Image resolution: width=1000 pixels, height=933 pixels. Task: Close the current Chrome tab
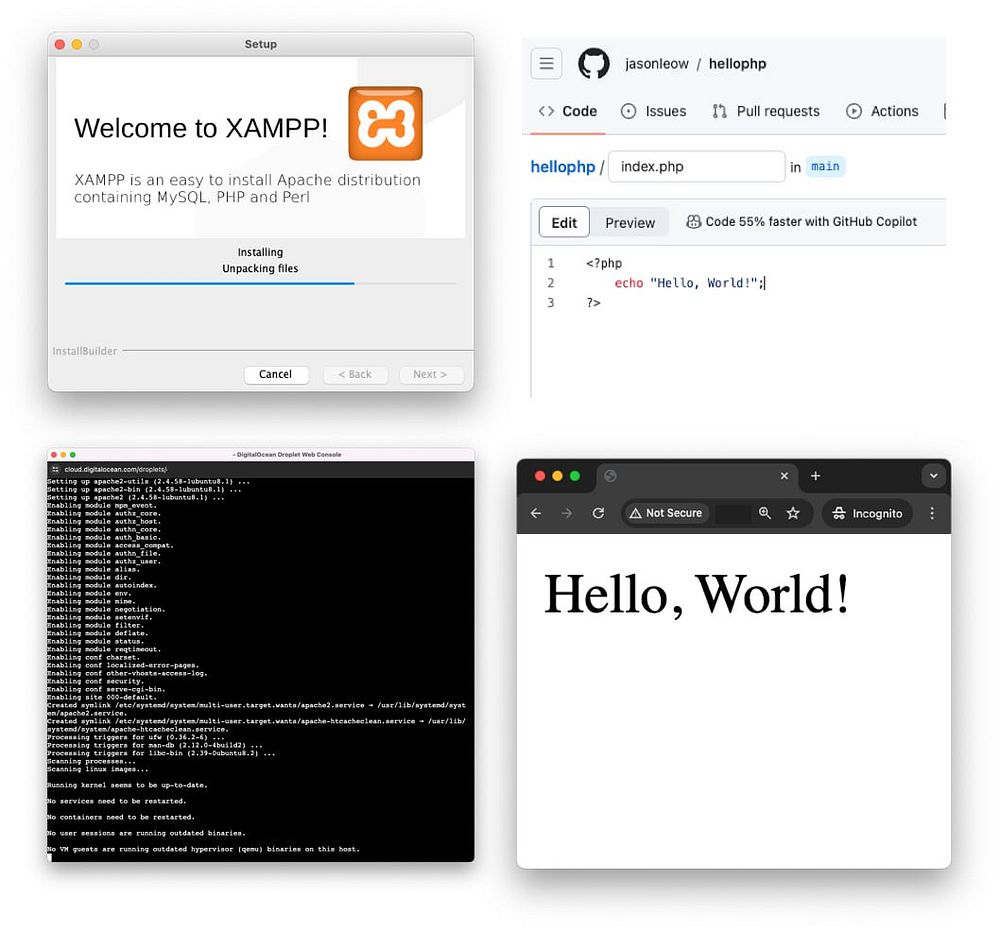pyautogui.click(x=784, y=476)
